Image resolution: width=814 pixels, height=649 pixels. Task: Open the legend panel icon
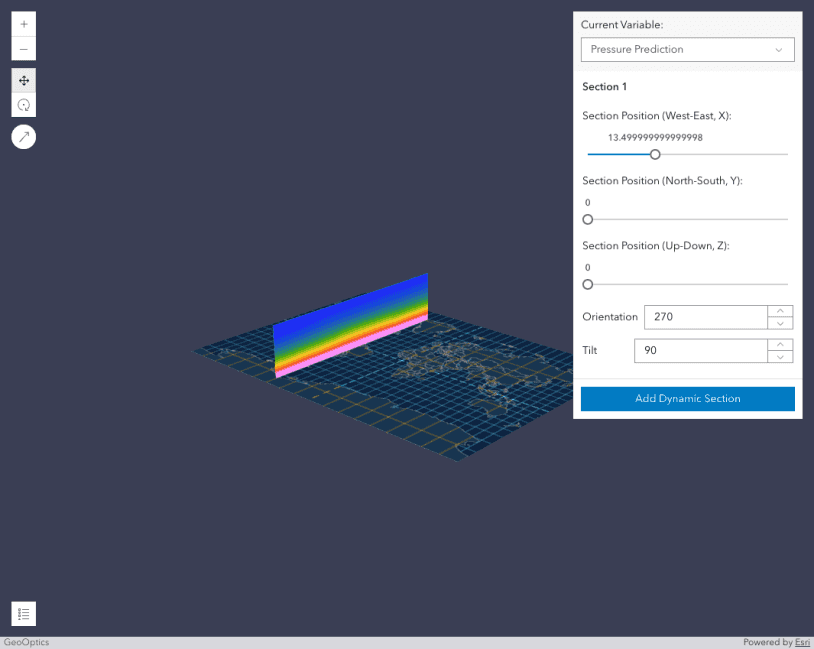[x=23, y=613]
